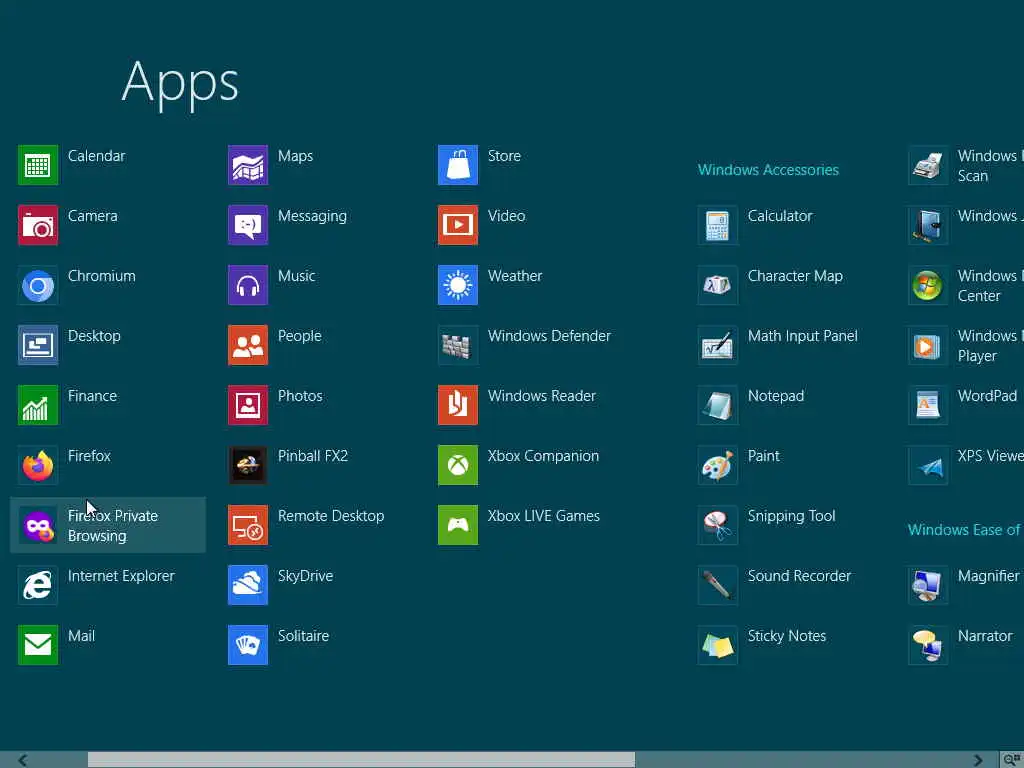Launch the Sticky Notes icon
The height and width of the screenshot is (768, 1024).
tap(718, 646)
